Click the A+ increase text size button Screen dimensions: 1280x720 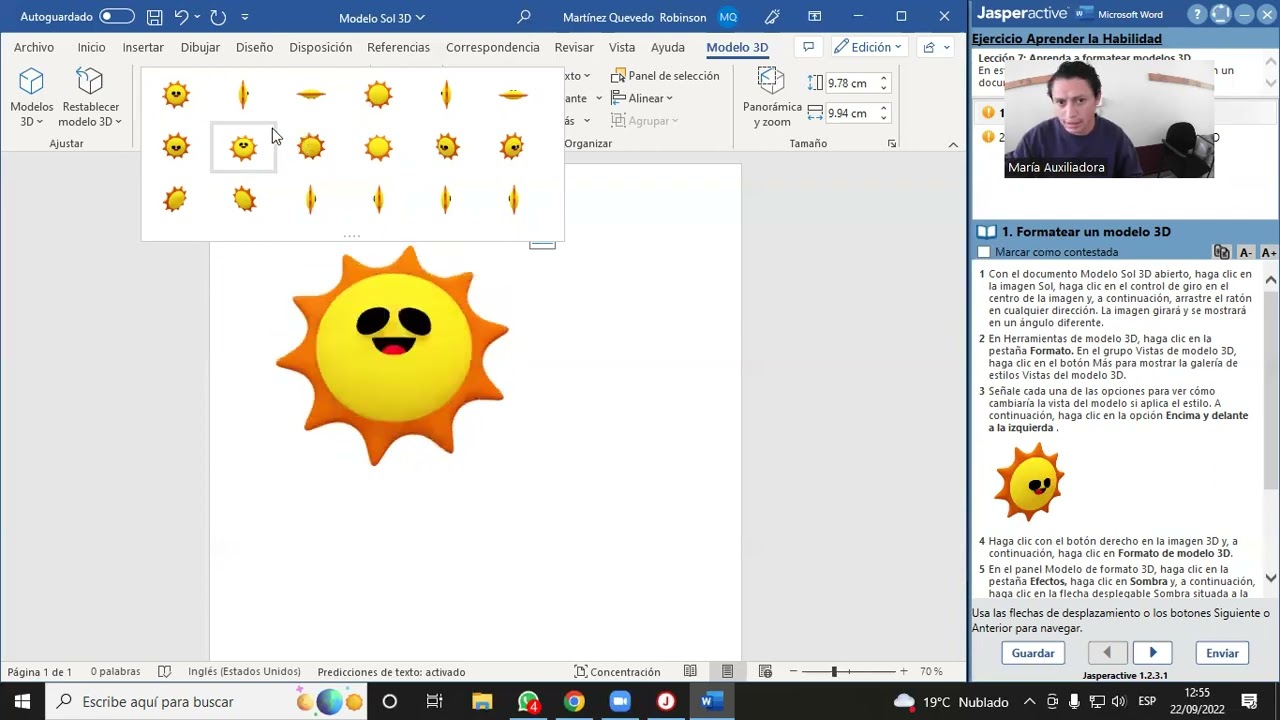click(x=1269, y=253)
